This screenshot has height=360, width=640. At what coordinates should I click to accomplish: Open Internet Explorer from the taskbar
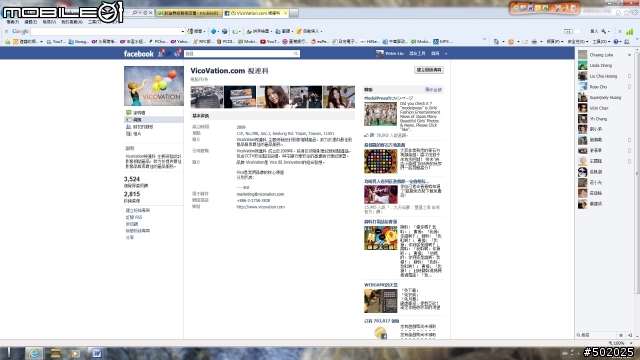[x=34, y=353]
